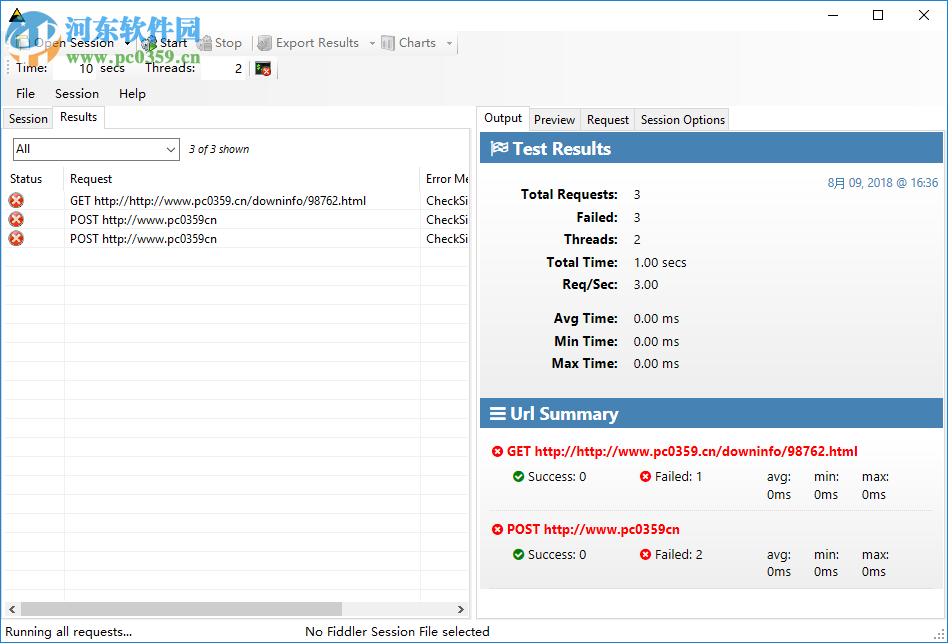Viewport: 948px width, 643px height.
Task: Click the Open Session toolbar icon
Action: click(23, 43)
